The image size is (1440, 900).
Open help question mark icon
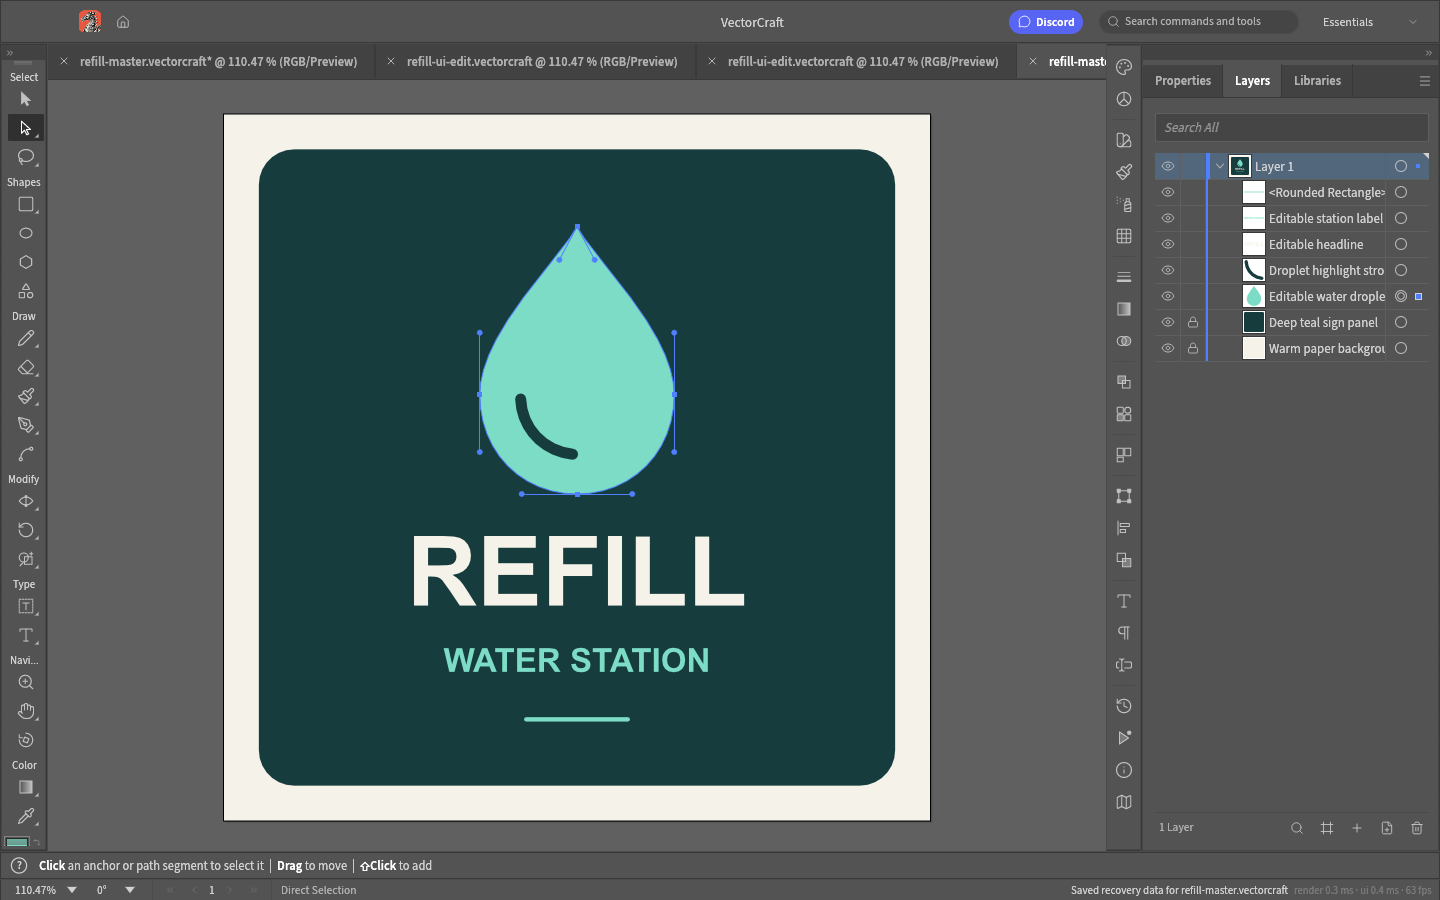tap(19, 866)
